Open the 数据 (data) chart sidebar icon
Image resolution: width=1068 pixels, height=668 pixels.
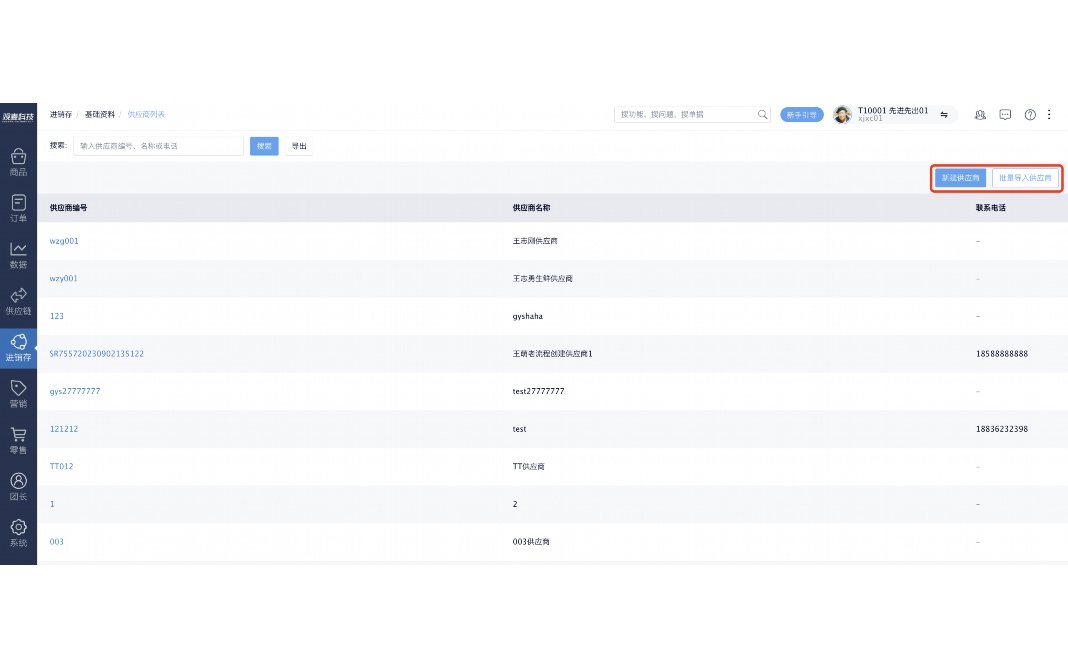[x=18, y=255]
